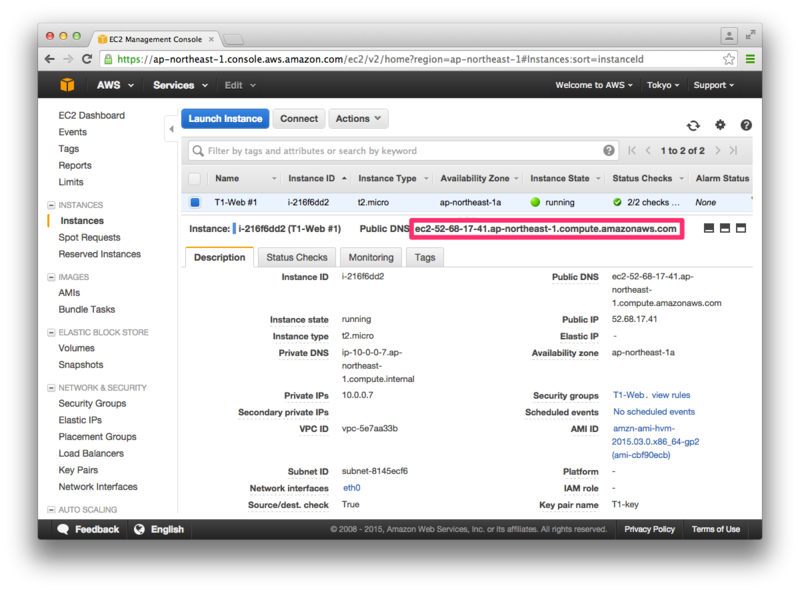The image size is (800, 592).
Task: Refresh the instances list
Action: pos(693,125)
